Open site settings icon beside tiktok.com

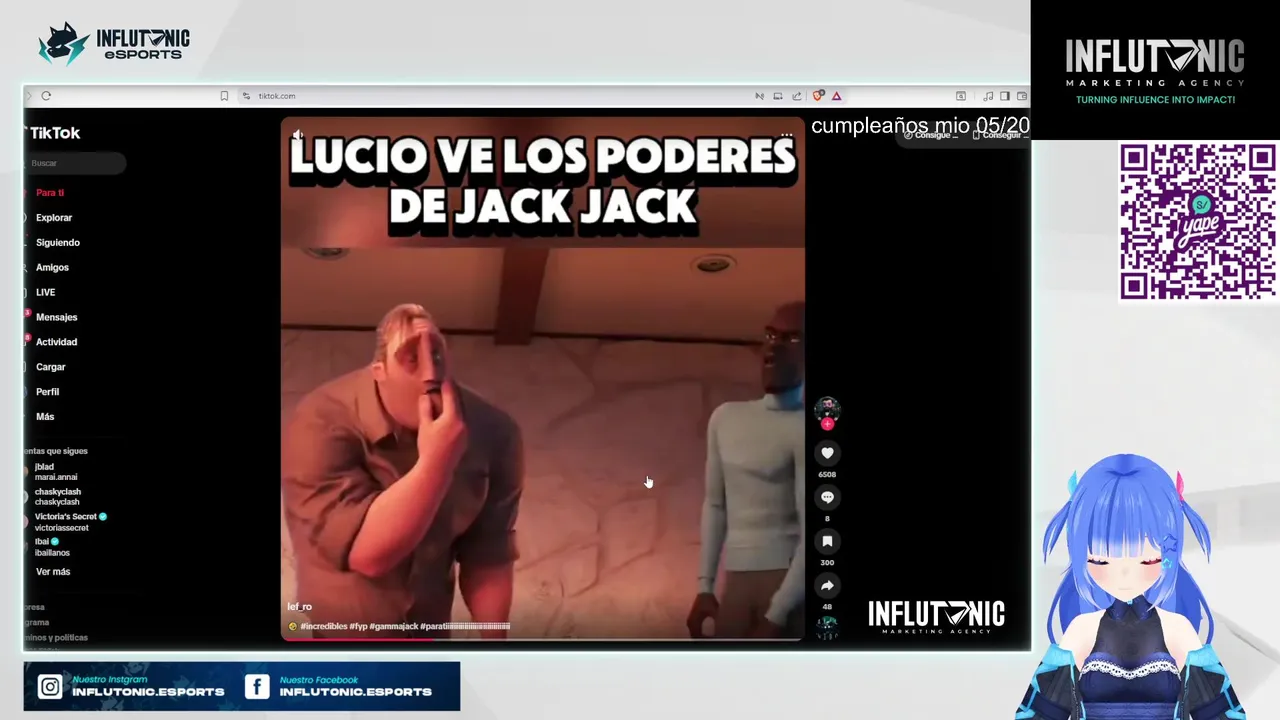click(246, 96)
